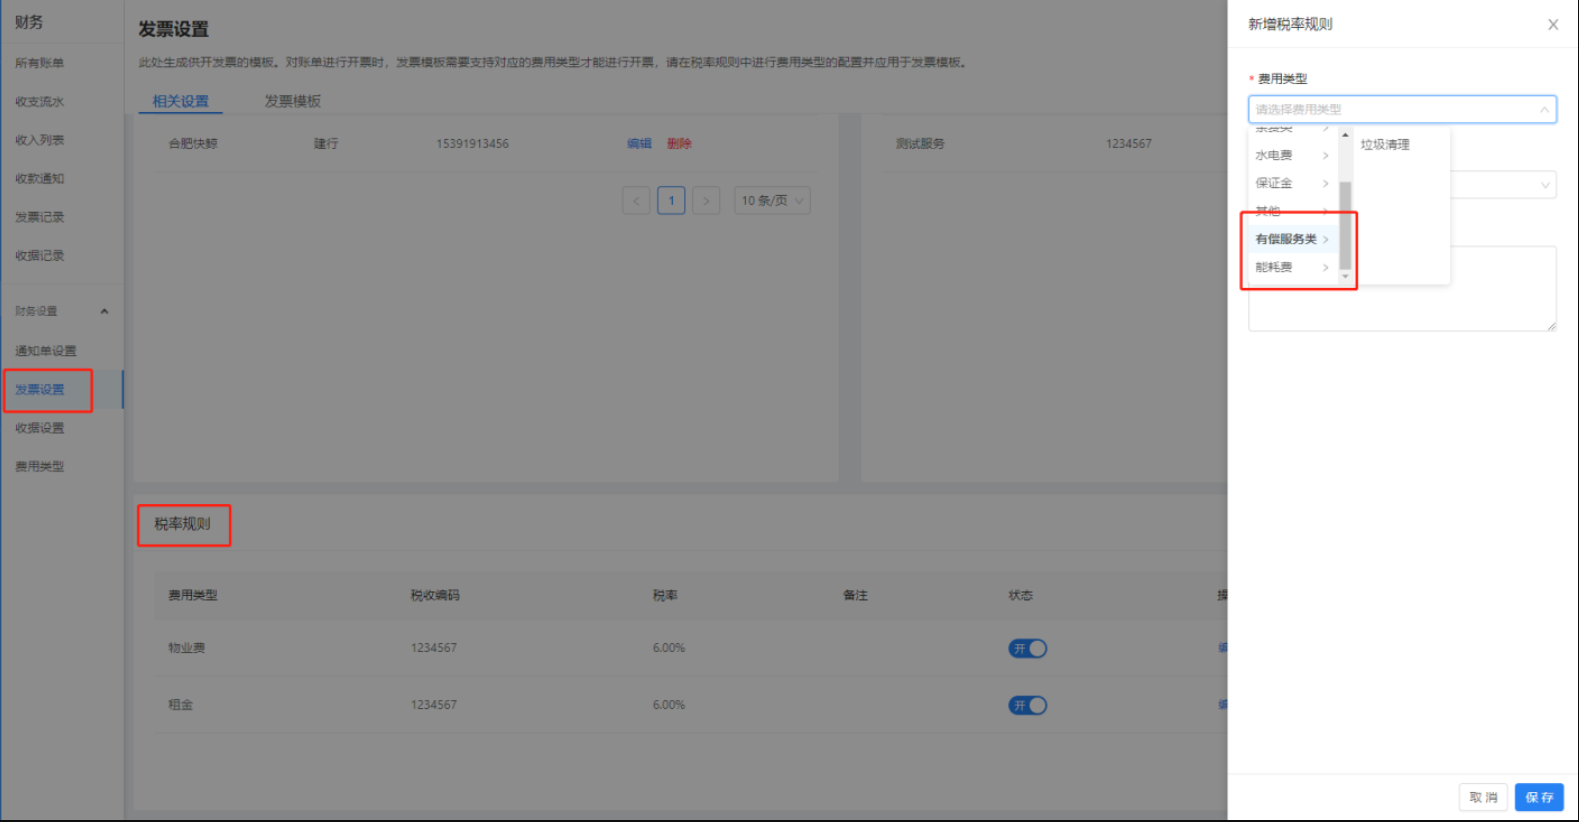Go to previous page in pagination

tap(636, 201)
